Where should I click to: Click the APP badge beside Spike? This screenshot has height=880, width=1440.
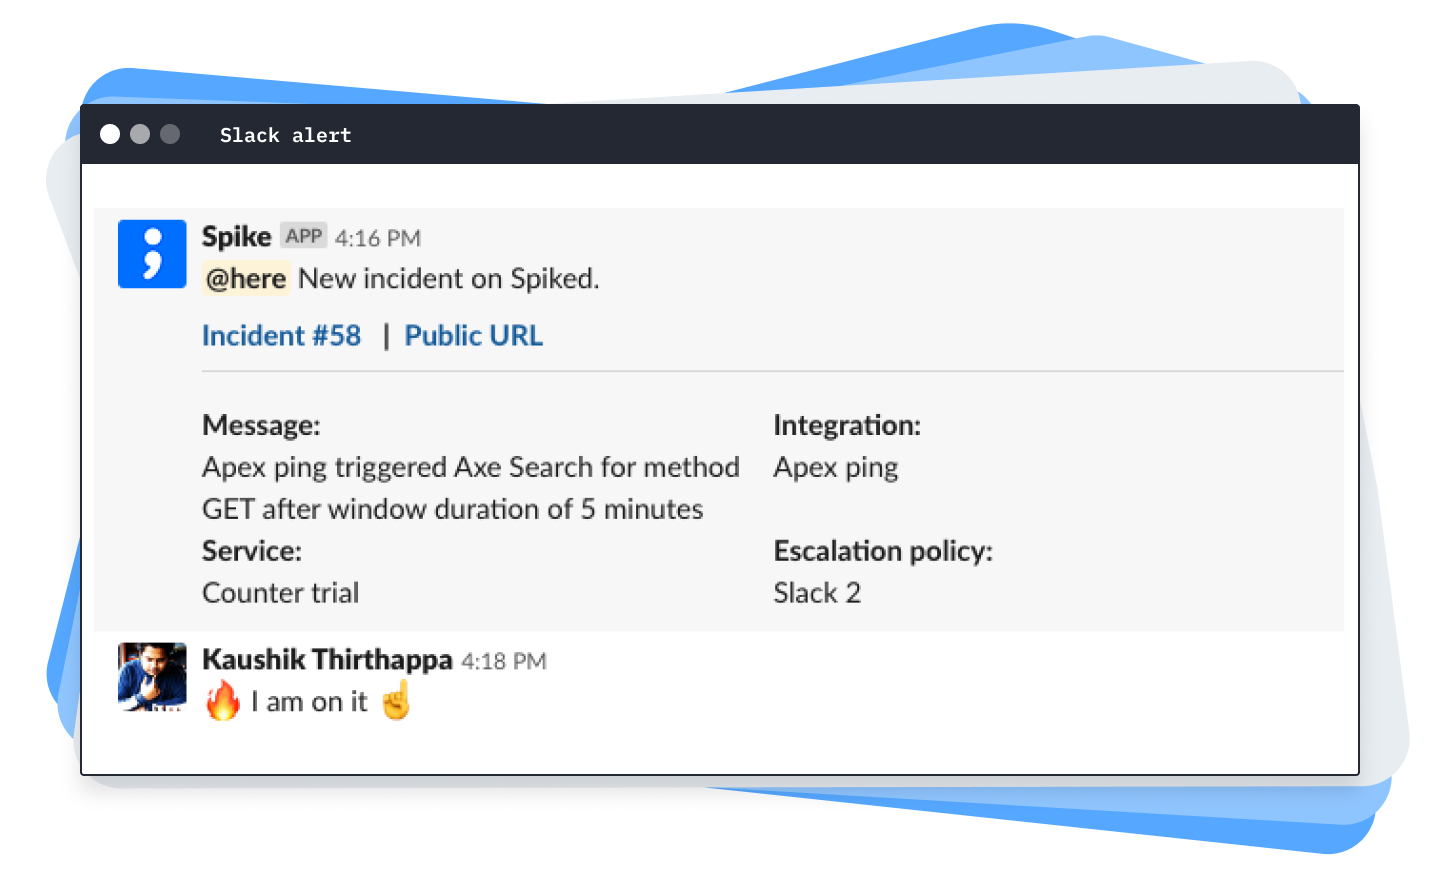click(x=303, y=234)
